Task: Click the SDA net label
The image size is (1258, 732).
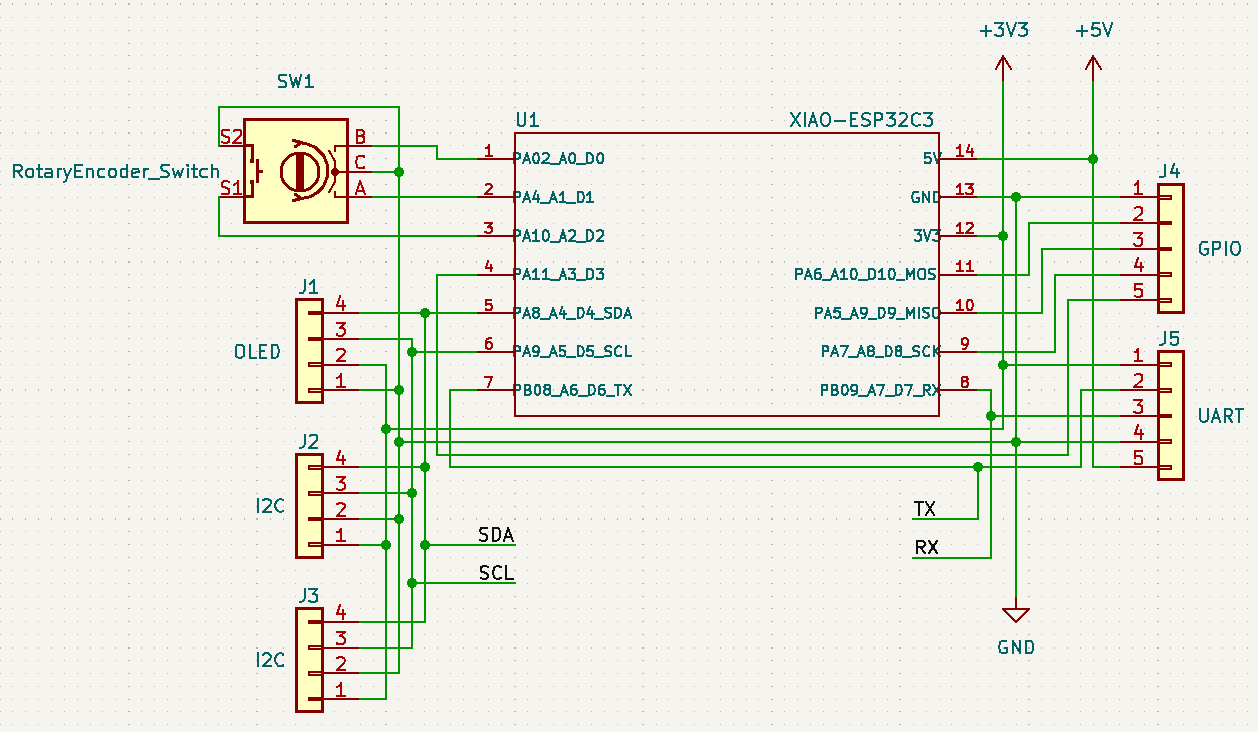Action: tap(496, 536)
